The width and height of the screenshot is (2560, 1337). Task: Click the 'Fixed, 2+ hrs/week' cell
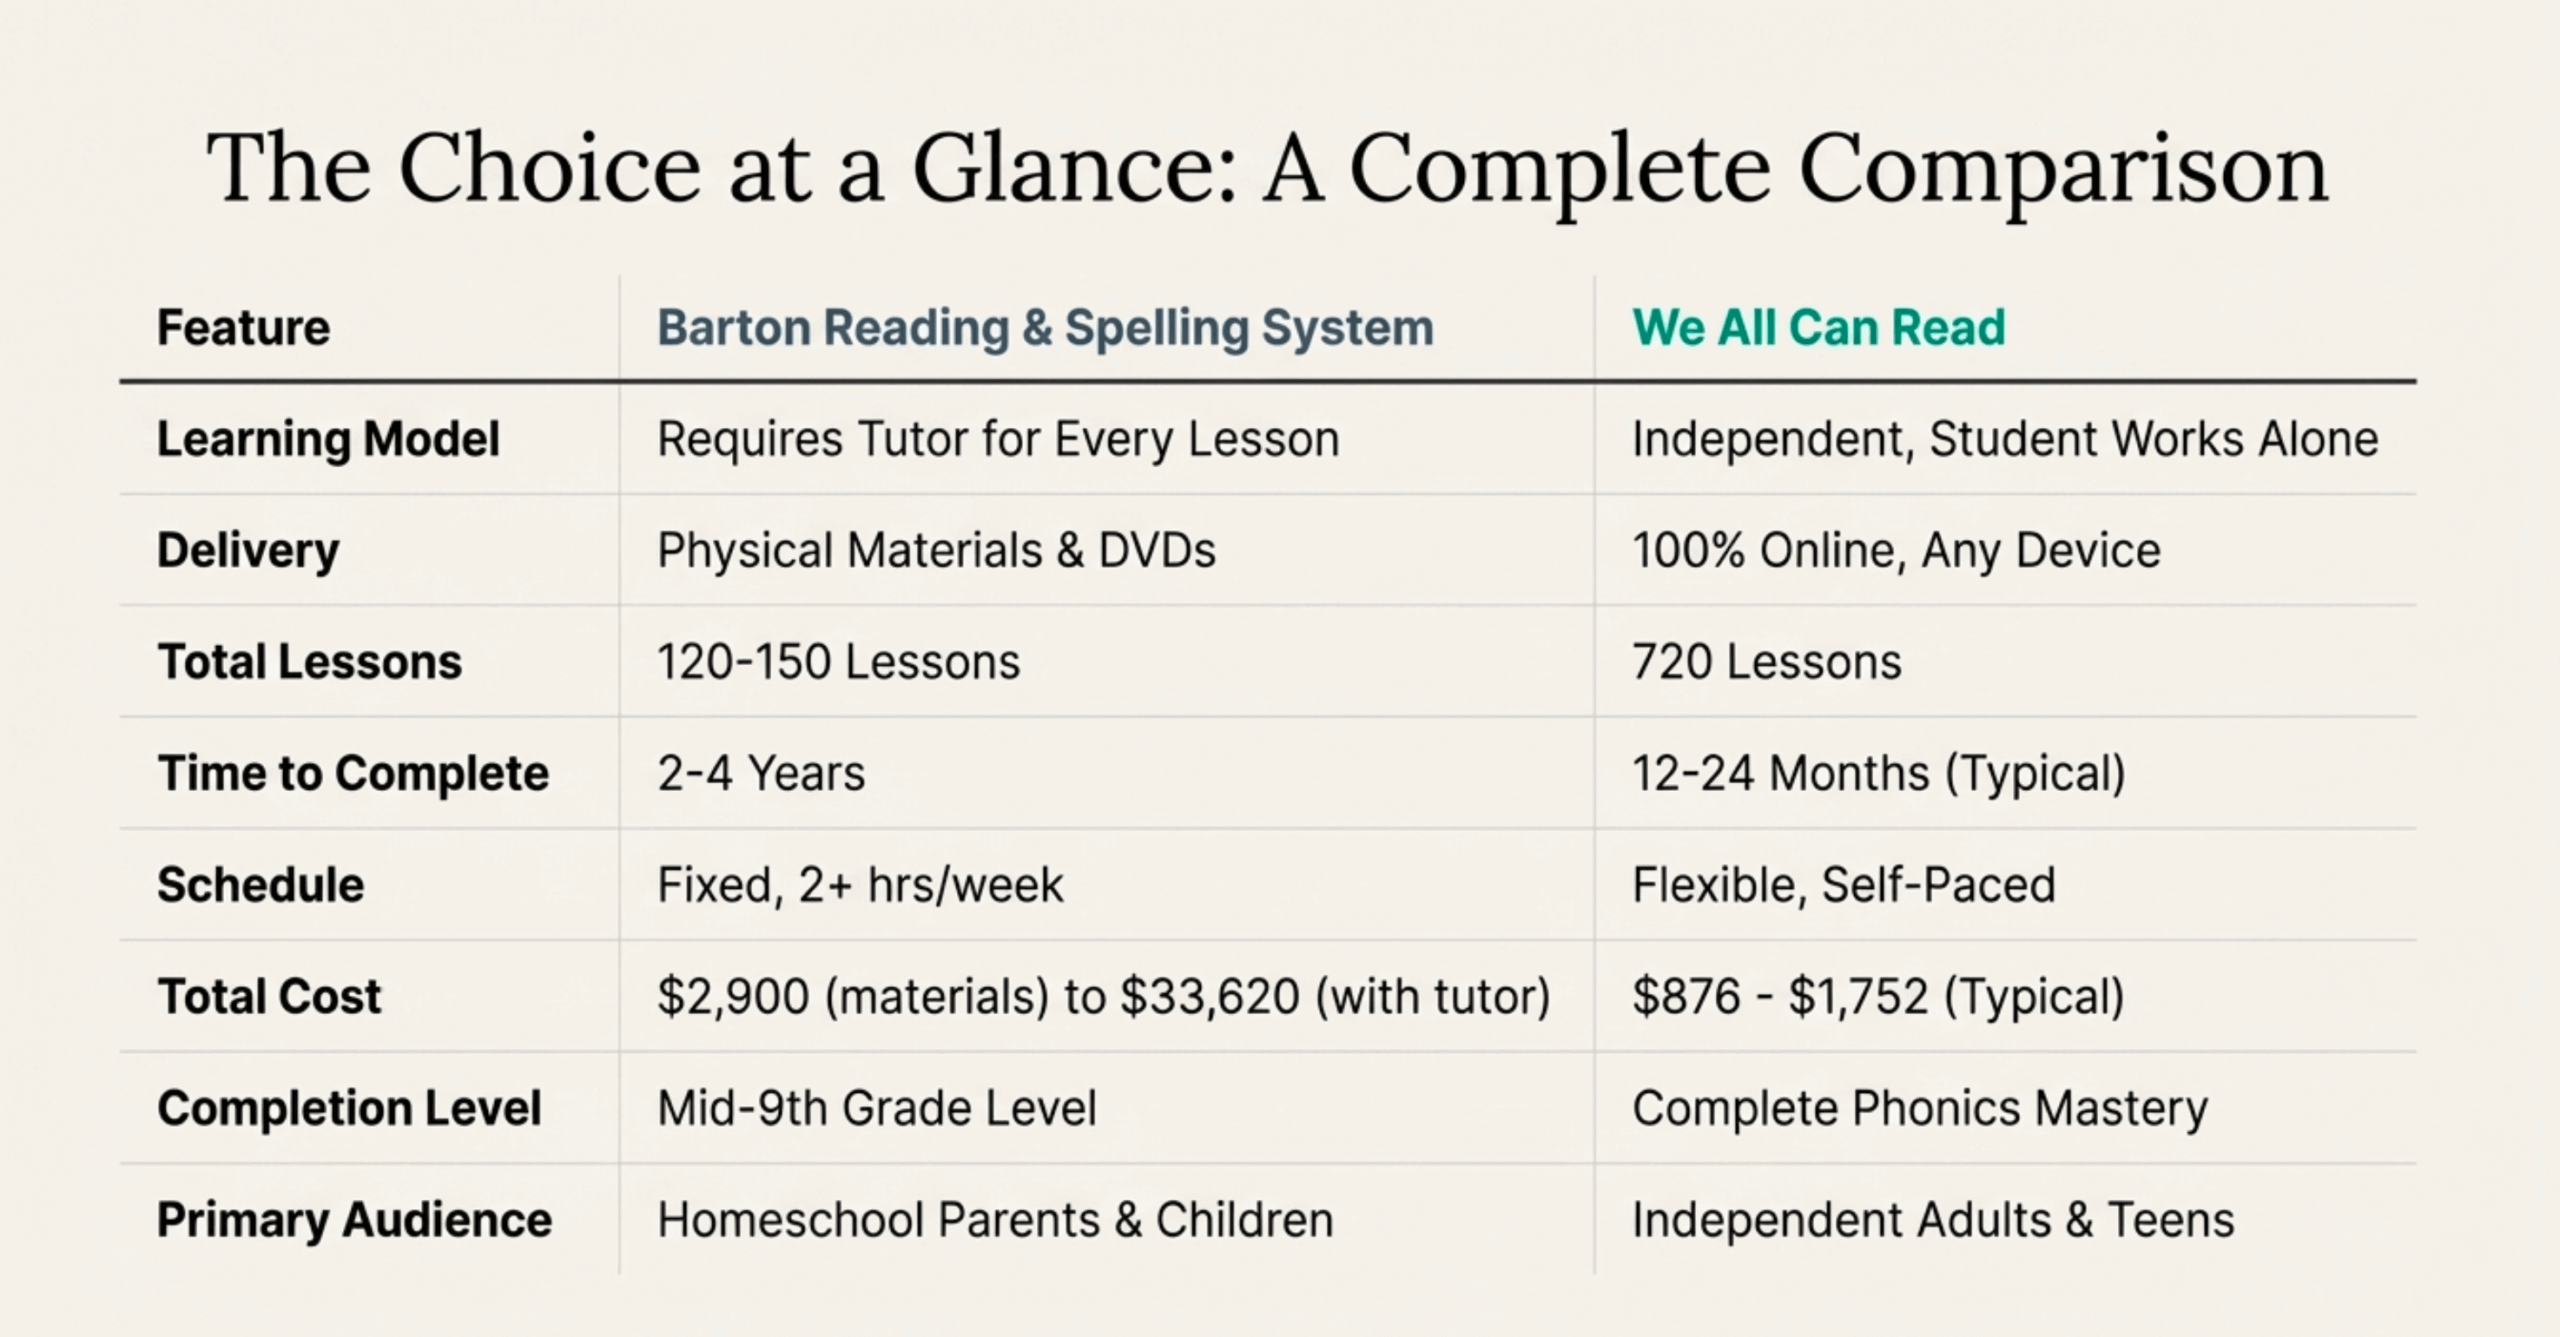tap(860, 885)
